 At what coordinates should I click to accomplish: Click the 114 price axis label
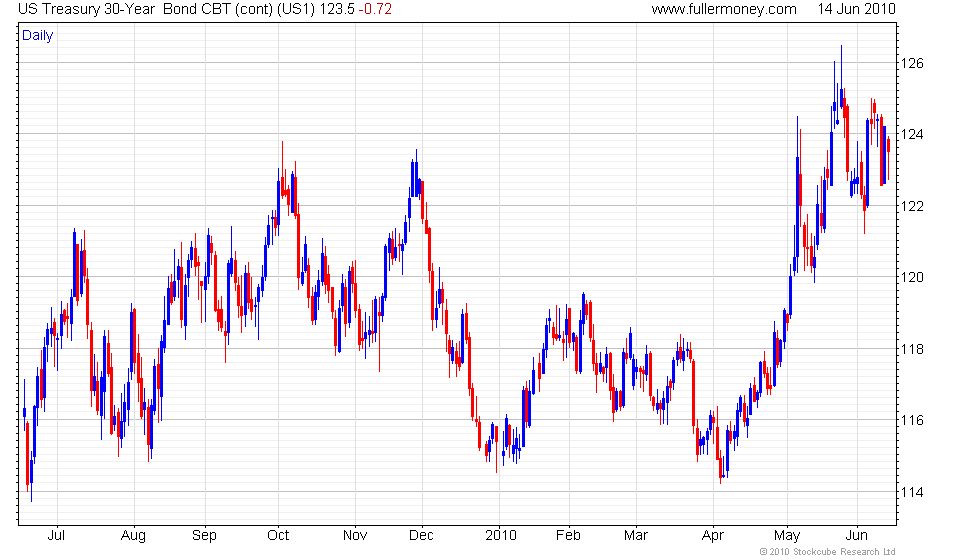click(911, 492)
